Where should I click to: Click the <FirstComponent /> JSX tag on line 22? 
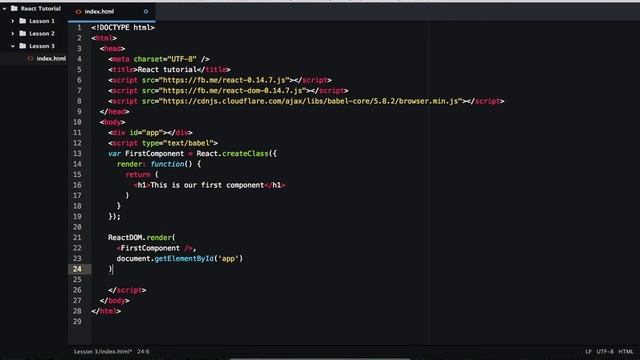tap(154, 248)
